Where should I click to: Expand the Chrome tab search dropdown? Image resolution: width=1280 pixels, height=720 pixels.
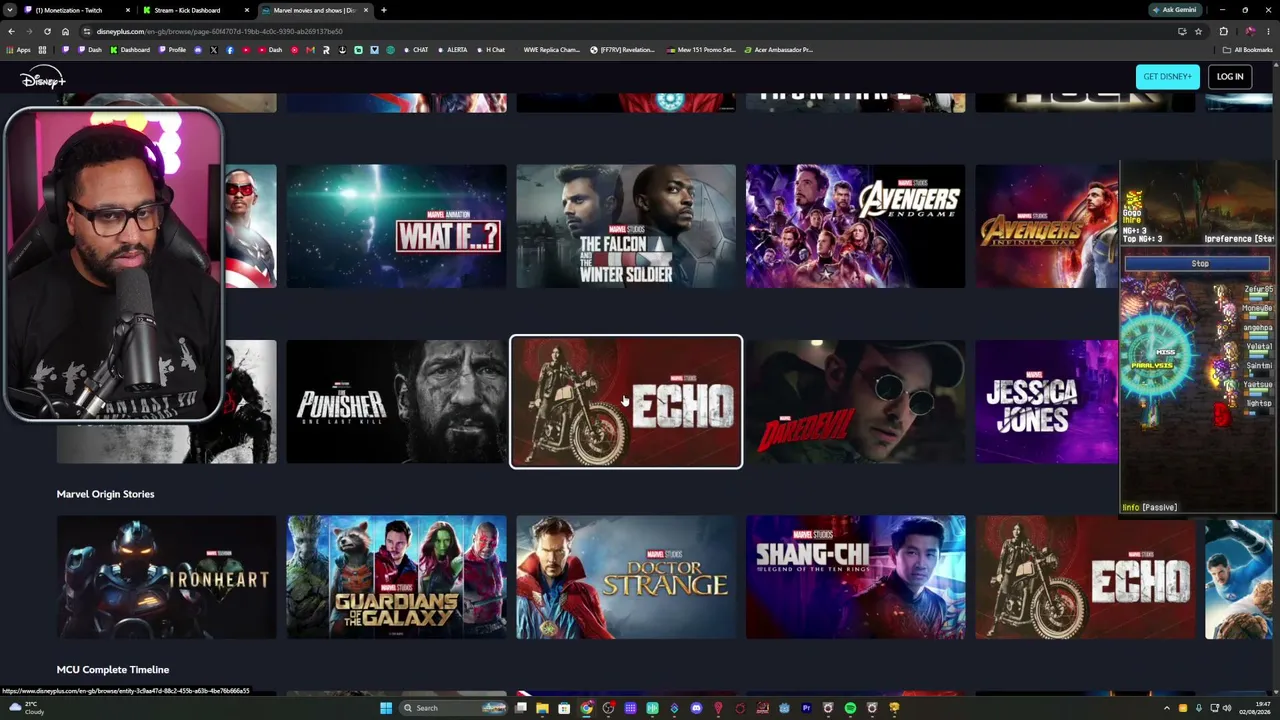[x=10, y=10]
